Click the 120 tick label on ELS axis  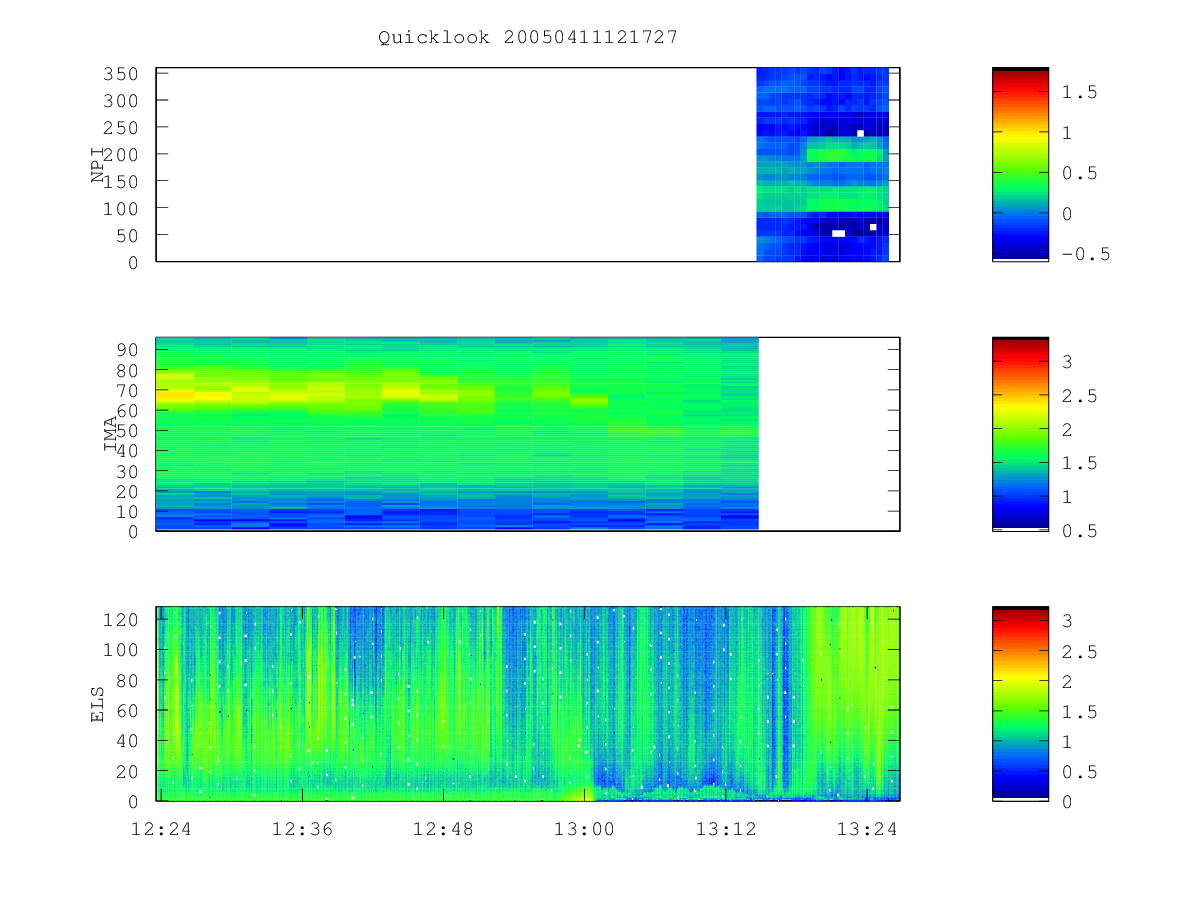[x=121, y=619]
